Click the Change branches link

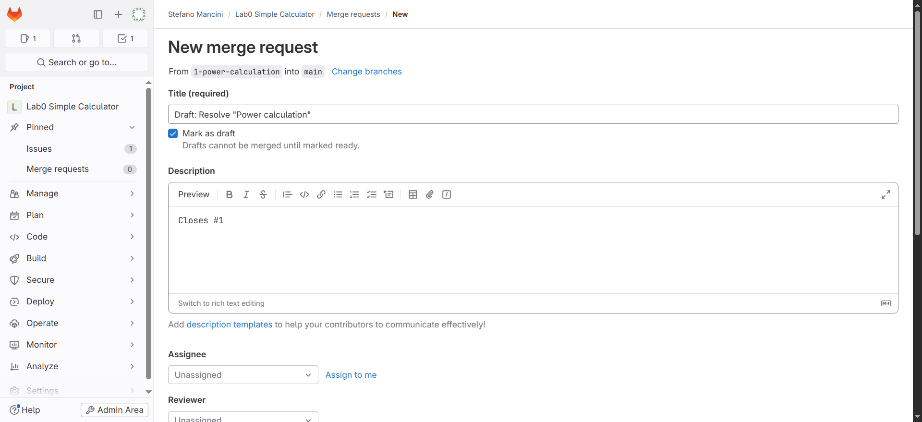(x=366, y=72)
